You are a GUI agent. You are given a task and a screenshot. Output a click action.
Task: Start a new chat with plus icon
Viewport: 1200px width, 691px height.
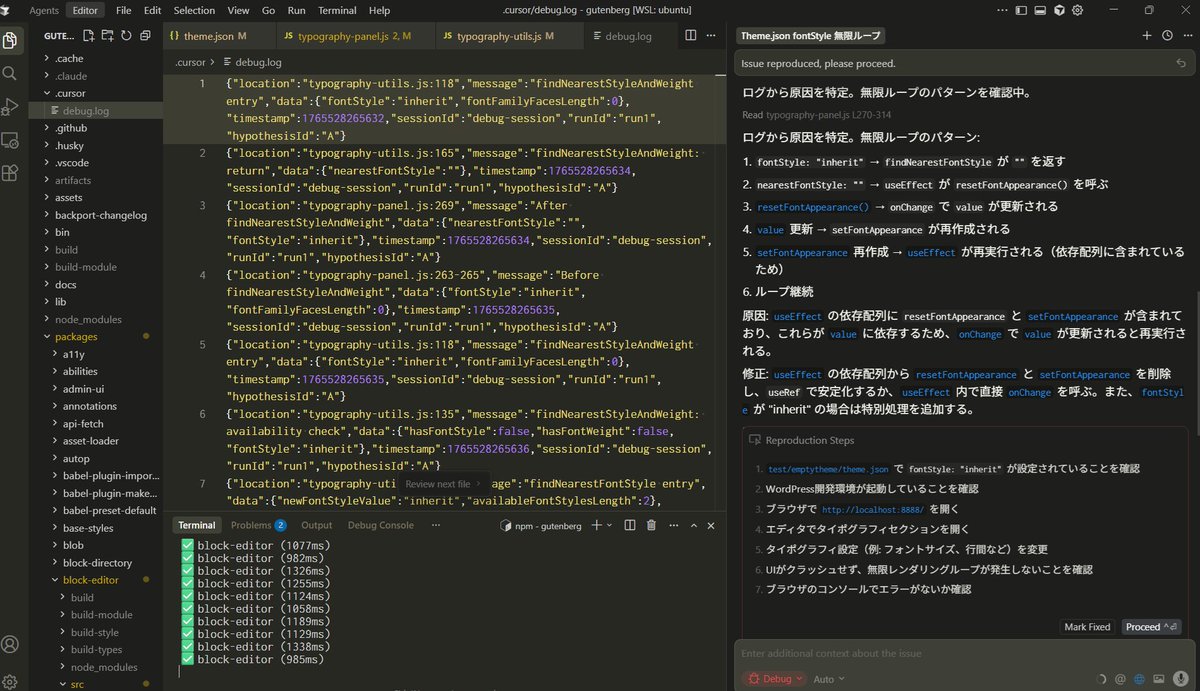point(1147,35)
